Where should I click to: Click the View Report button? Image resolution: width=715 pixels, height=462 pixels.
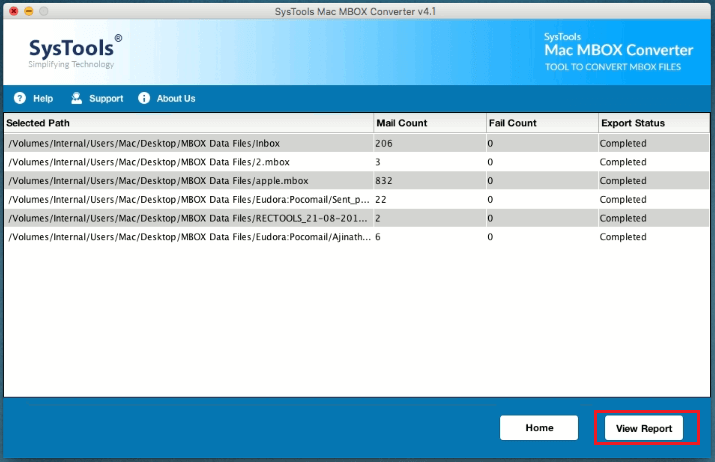(x=644, y=428)
